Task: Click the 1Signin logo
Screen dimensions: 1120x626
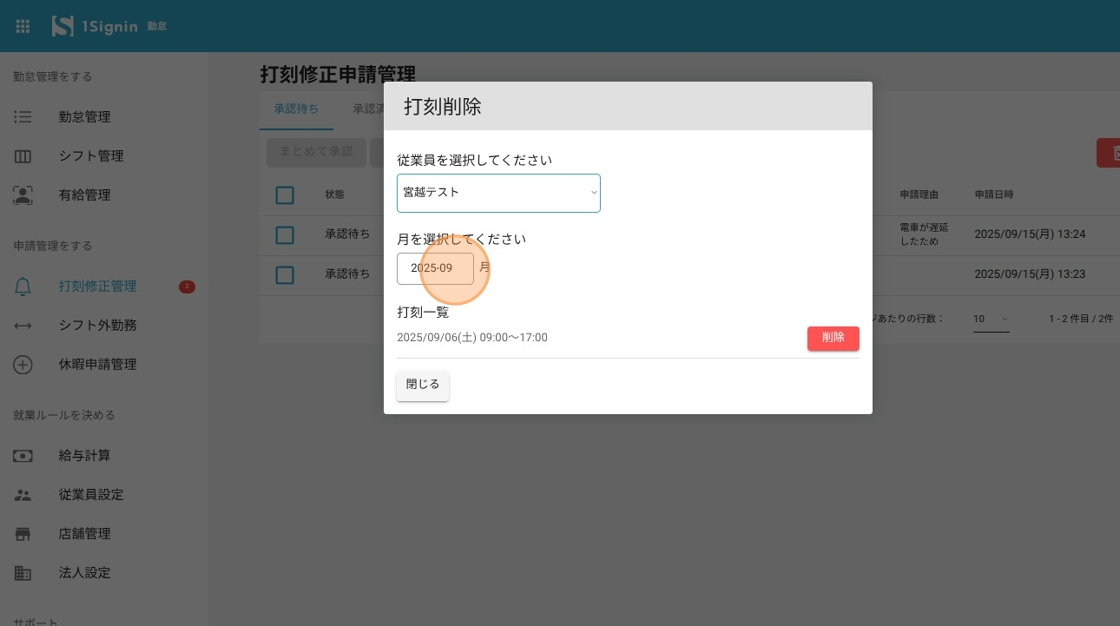Action: coord(94,26)
